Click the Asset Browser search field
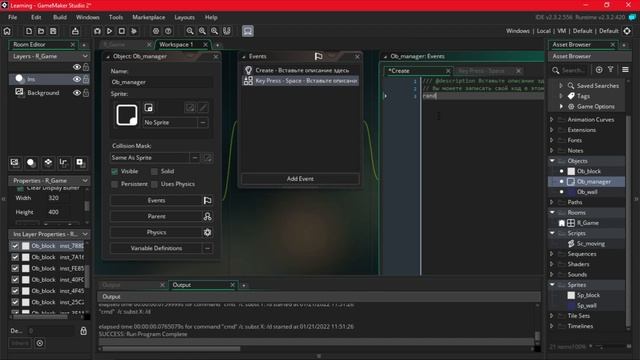This screenshot has height=360, width=640. 573,70
